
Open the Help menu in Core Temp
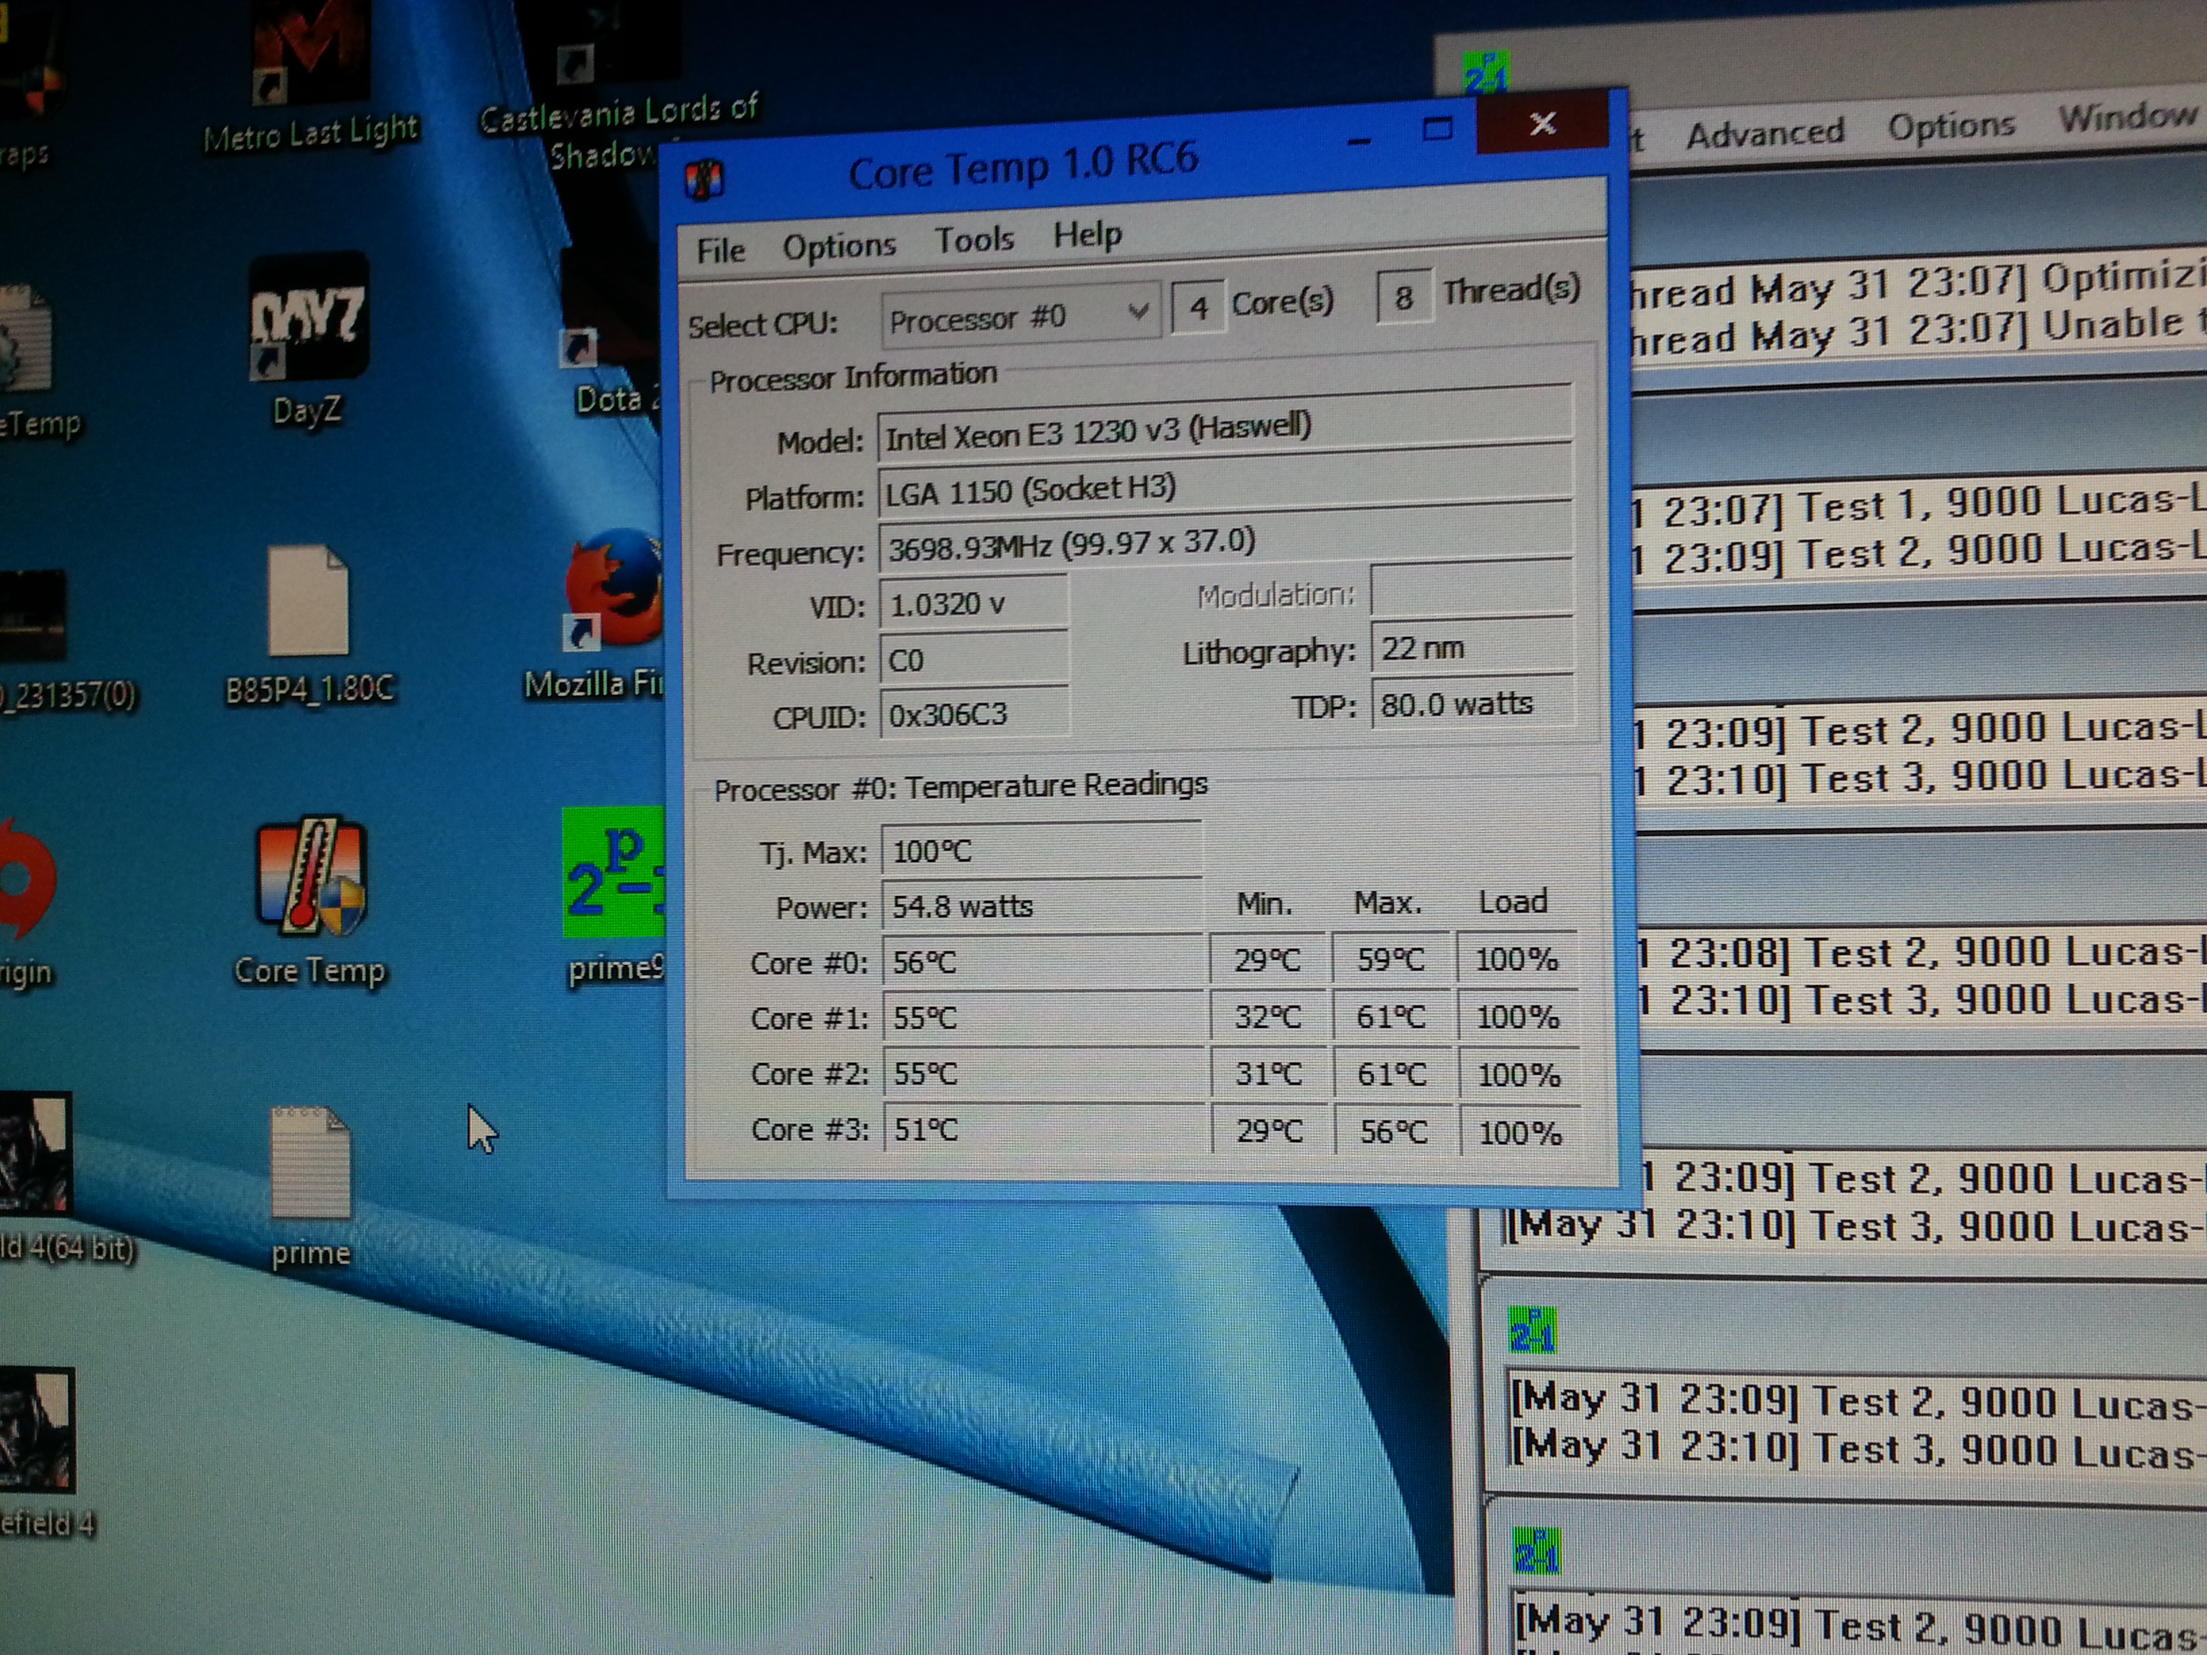click(1086, 235)
